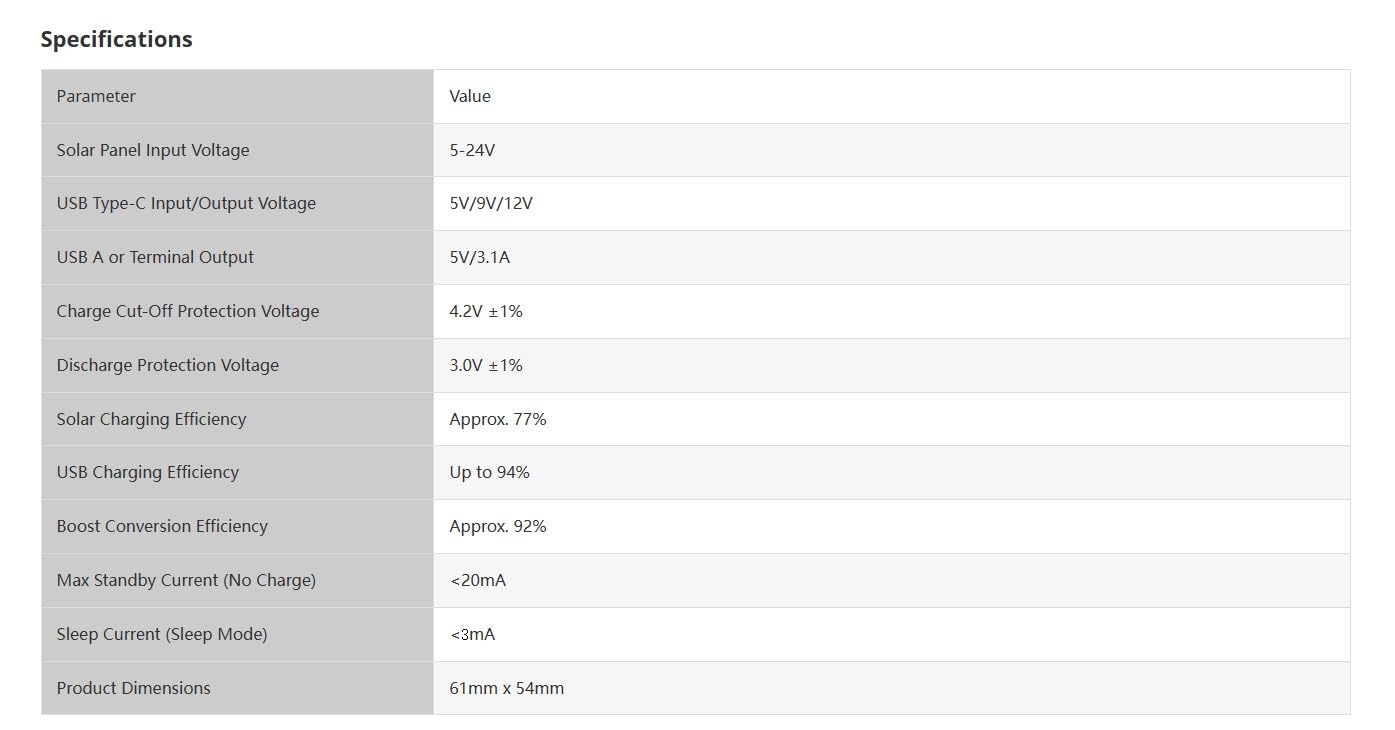The width and height of the screenshot is (1395, 730).
Task: Click USB Charging Efficiency label
Action: point(148,472)
